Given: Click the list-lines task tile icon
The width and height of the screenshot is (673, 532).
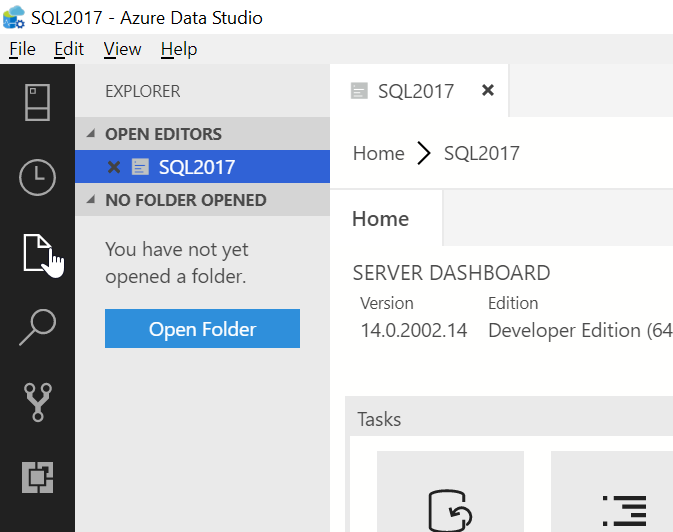Looking at the screenshot, I should pos(624,511).
